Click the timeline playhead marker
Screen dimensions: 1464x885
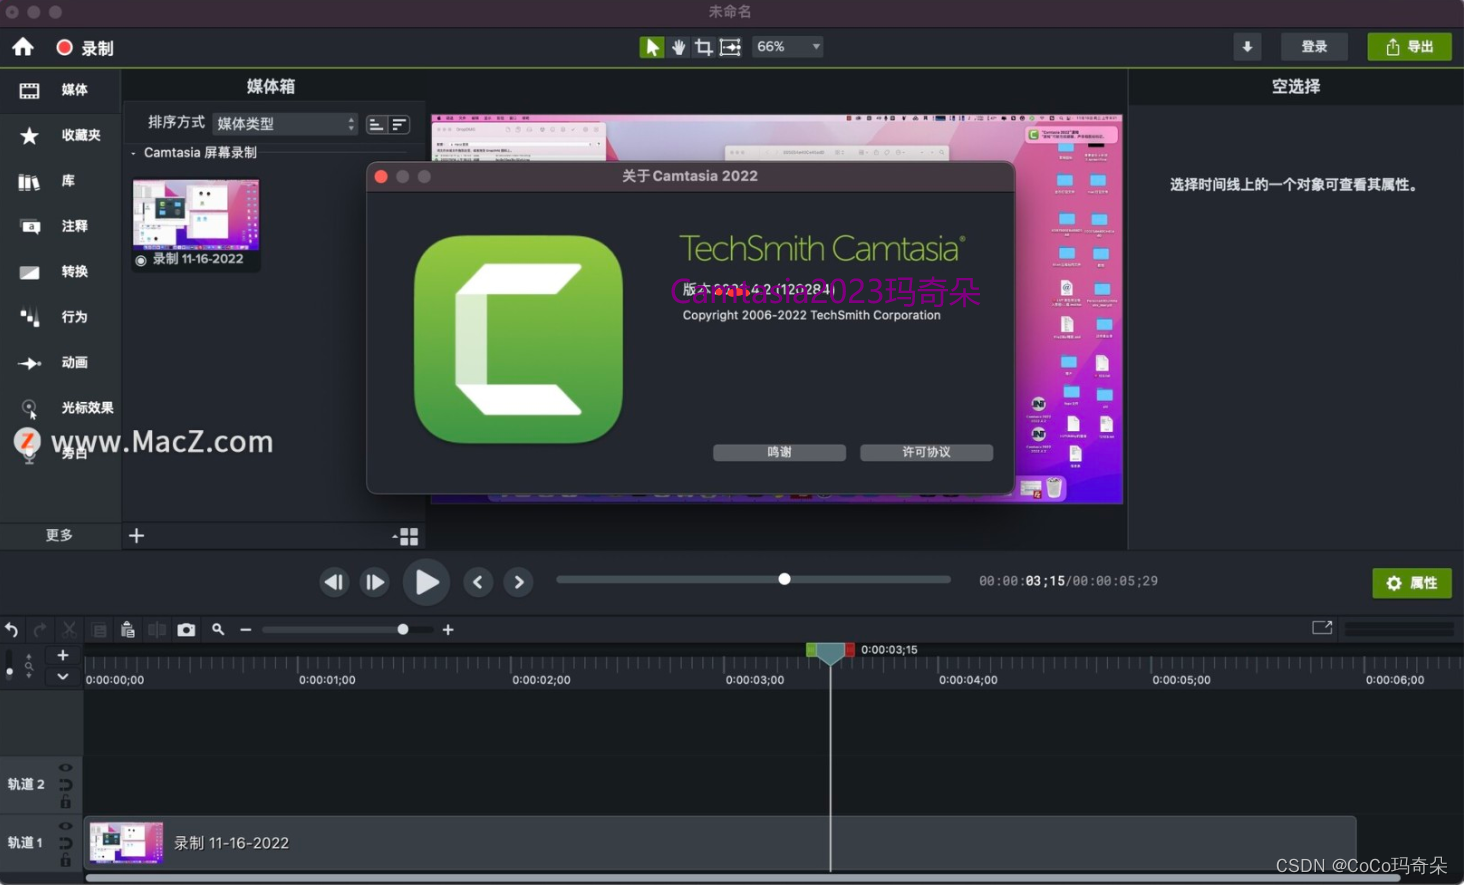point(830,653)
